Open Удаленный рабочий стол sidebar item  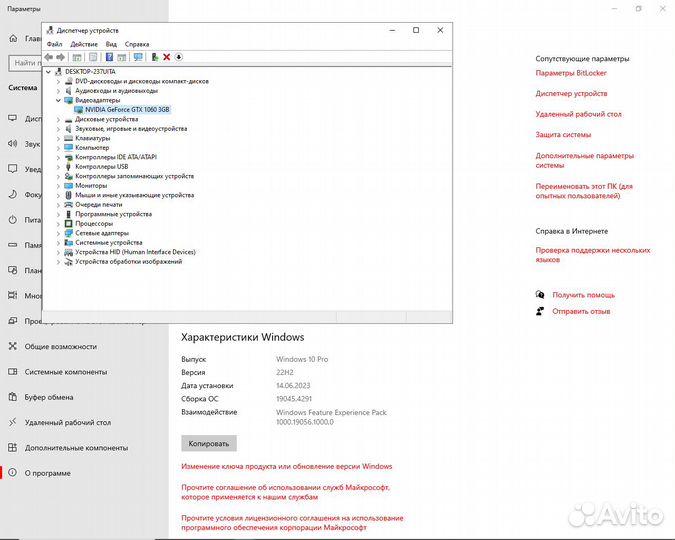(x=68, y=422)
